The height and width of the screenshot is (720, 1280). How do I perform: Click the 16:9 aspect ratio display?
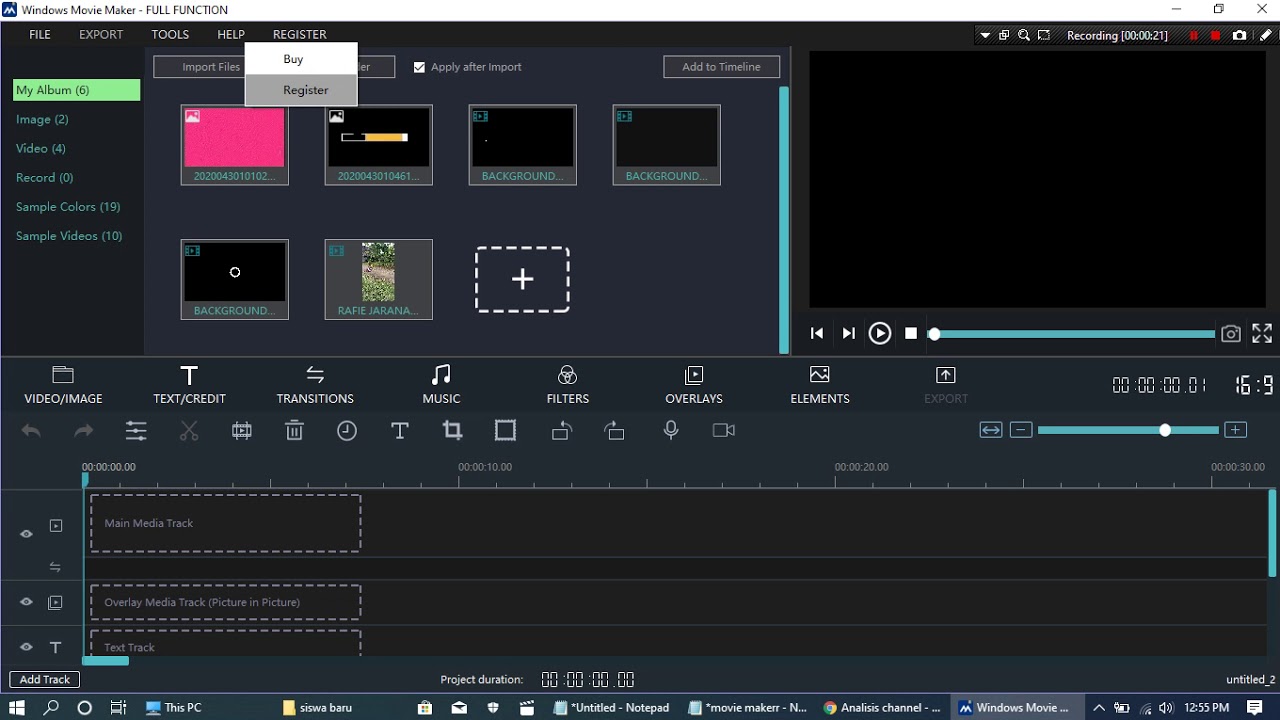(1254, 385)
